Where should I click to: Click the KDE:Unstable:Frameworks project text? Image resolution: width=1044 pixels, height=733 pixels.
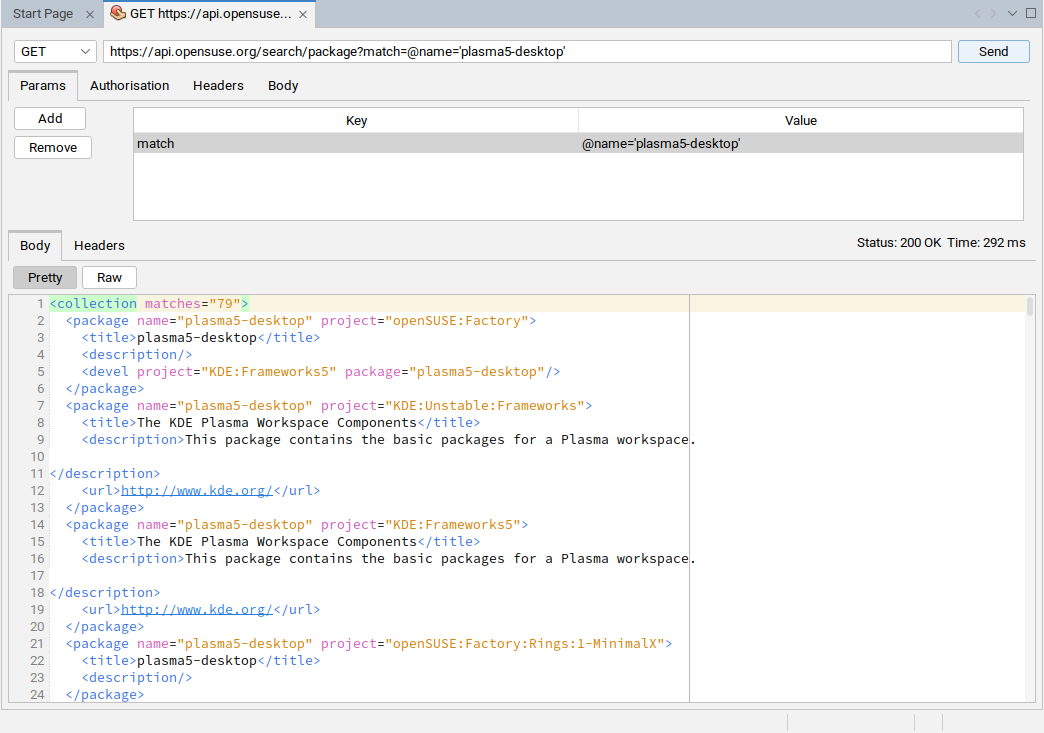pos(485,405)
